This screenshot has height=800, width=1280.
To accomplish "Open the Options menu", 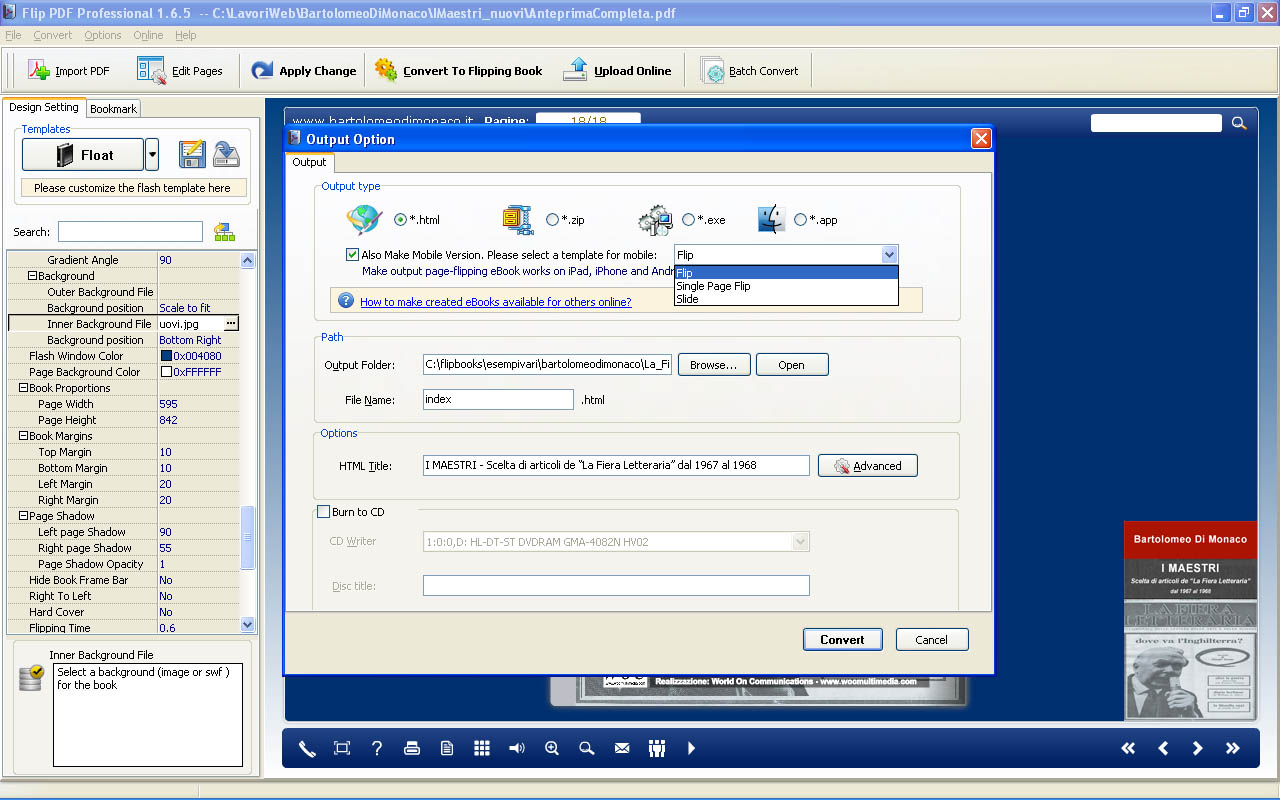I will point(103,35).
